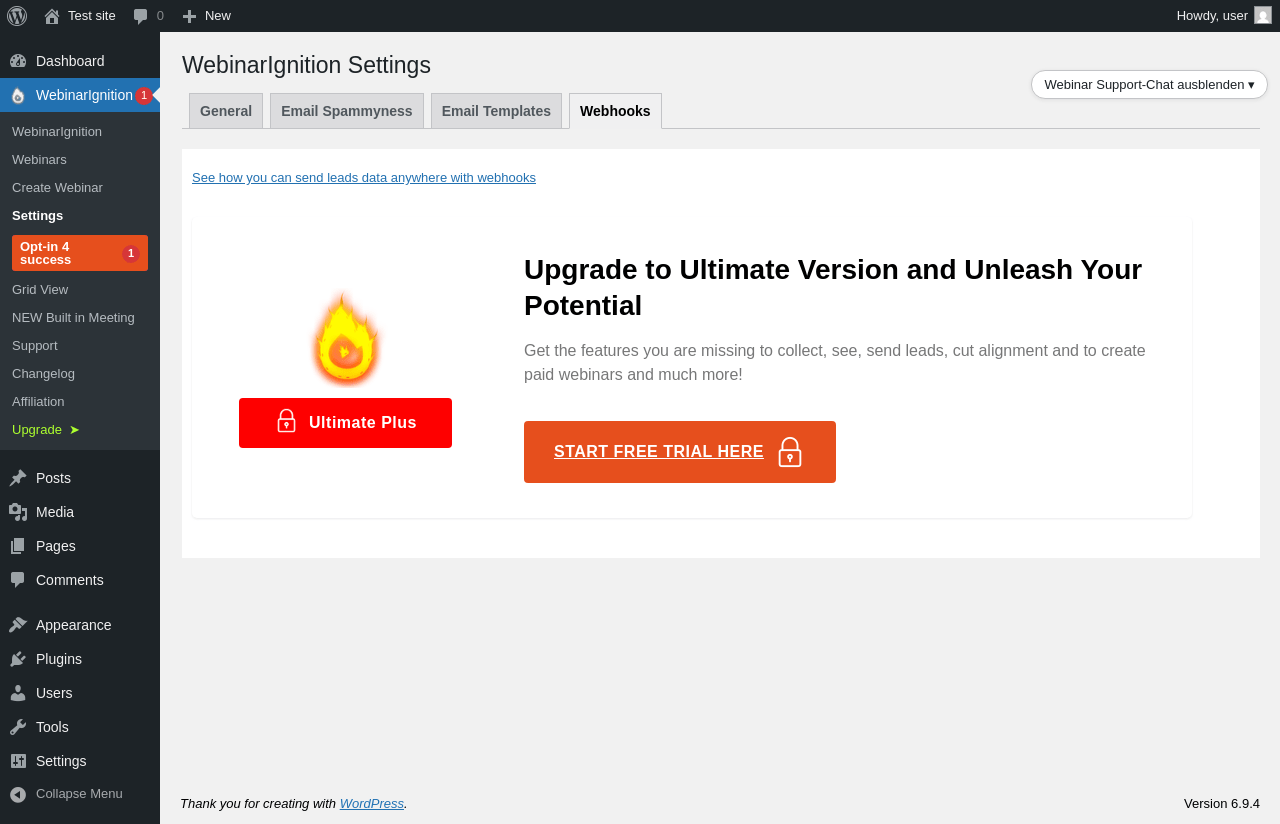Screen dimensions: 1280x824
Task: Click the red Ultimate Plus button
Action: click(x=345, y=423)
